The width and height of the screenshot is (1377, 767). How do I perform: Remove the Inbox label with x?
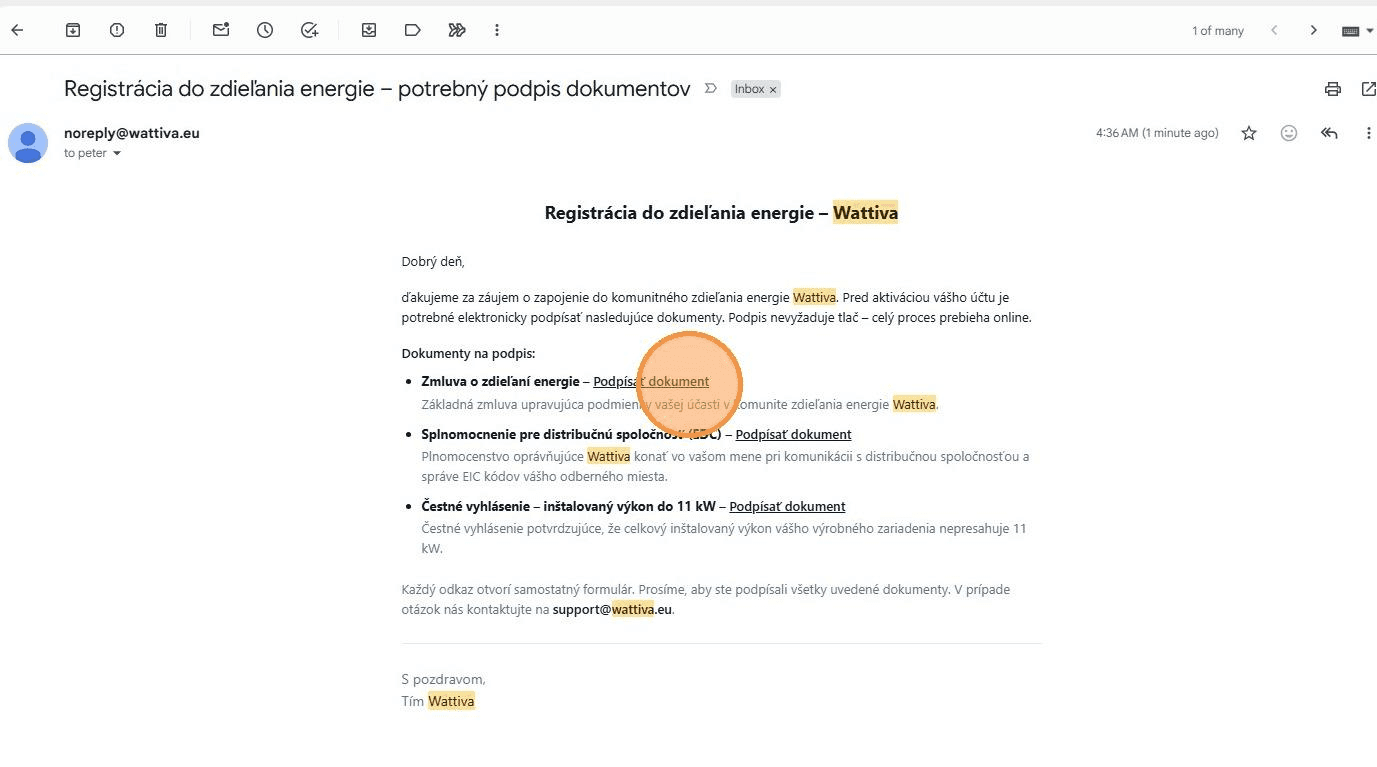coord(773,90)
